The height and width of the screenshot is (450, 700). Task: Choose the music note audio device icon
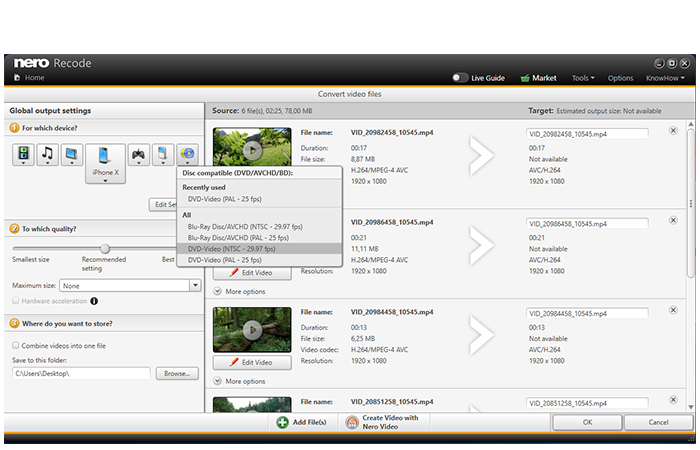47,155
